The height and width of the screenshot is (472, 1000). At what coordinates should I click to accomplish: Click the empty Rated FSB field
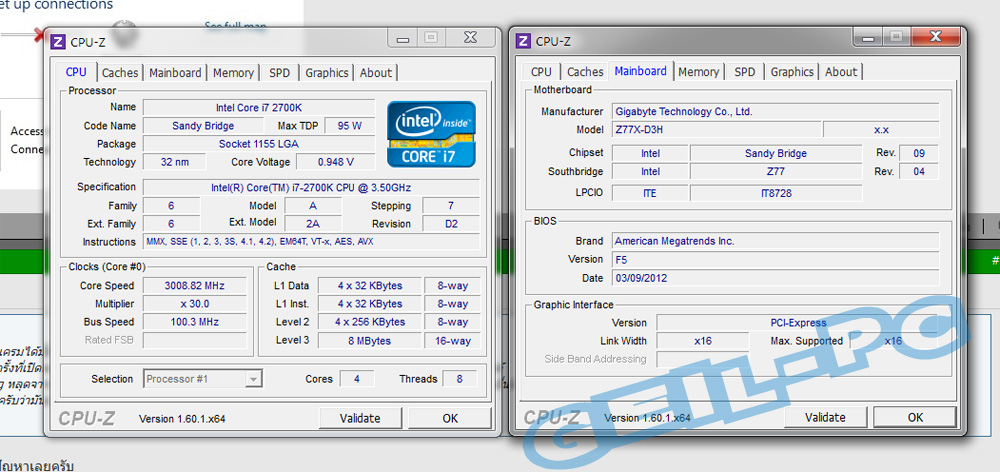pos(195,341)
